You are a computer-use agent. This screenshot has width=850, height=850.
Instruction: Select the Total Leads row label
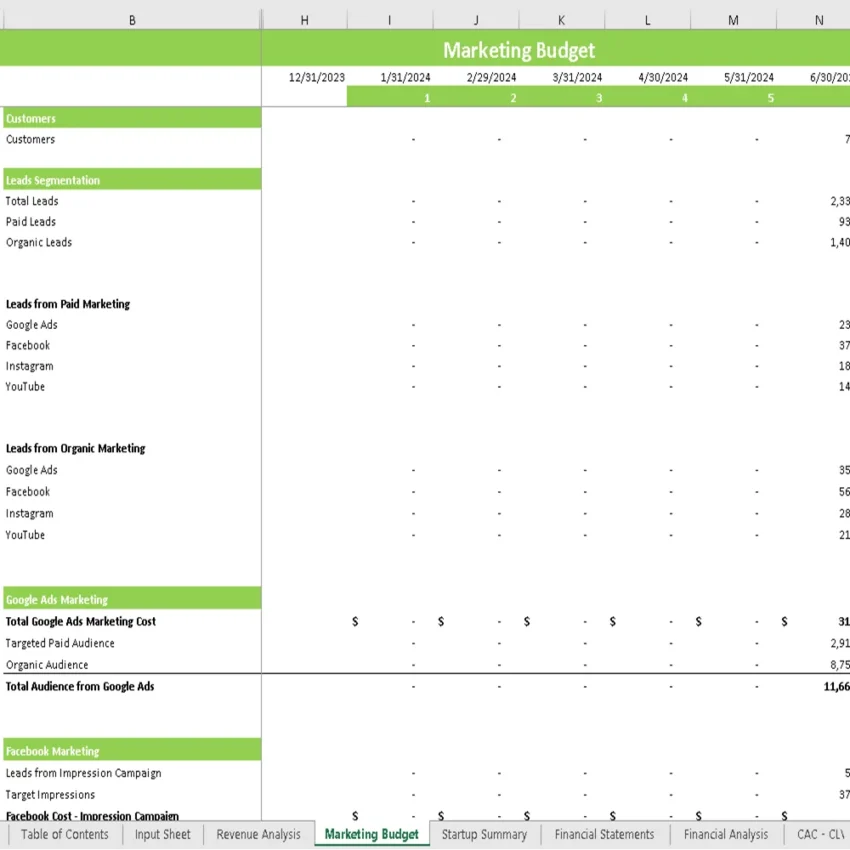click(31, 201)
